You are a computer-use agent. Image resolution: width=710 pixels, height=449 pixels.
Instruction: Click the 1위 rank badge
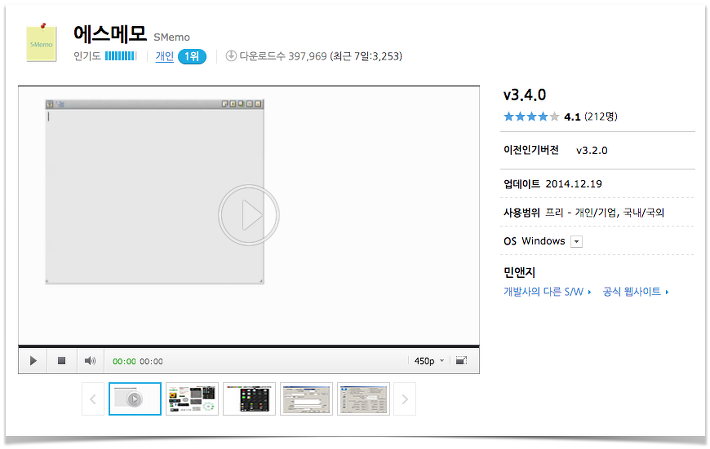click(192, 57)
